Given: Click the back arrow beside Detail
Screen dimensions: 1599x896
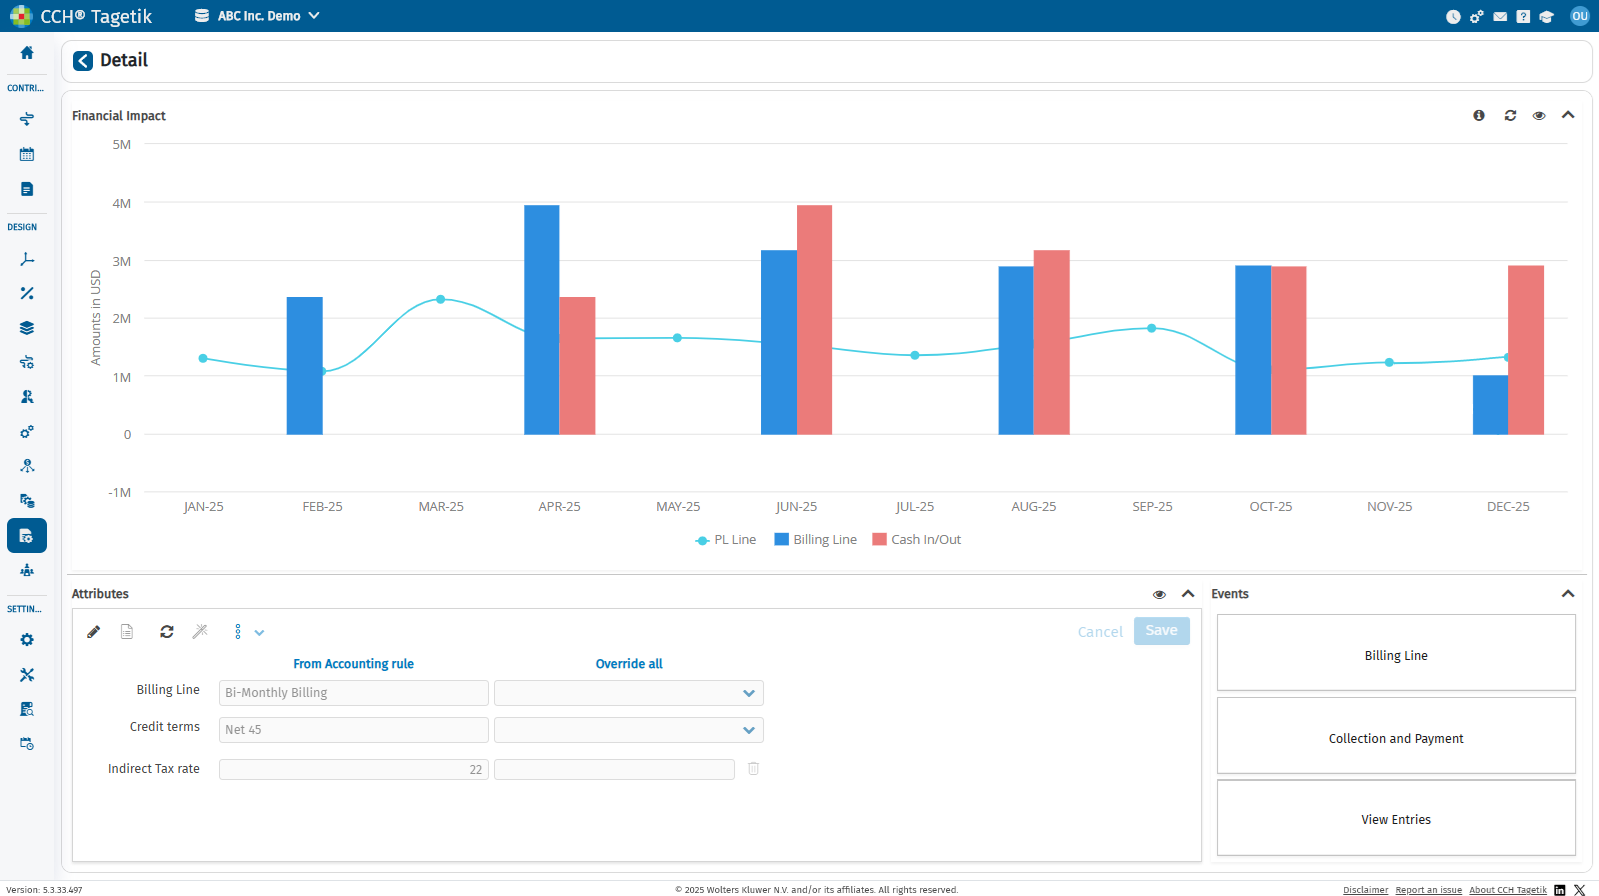Looking at the screenshot, I should coord(83,61).
